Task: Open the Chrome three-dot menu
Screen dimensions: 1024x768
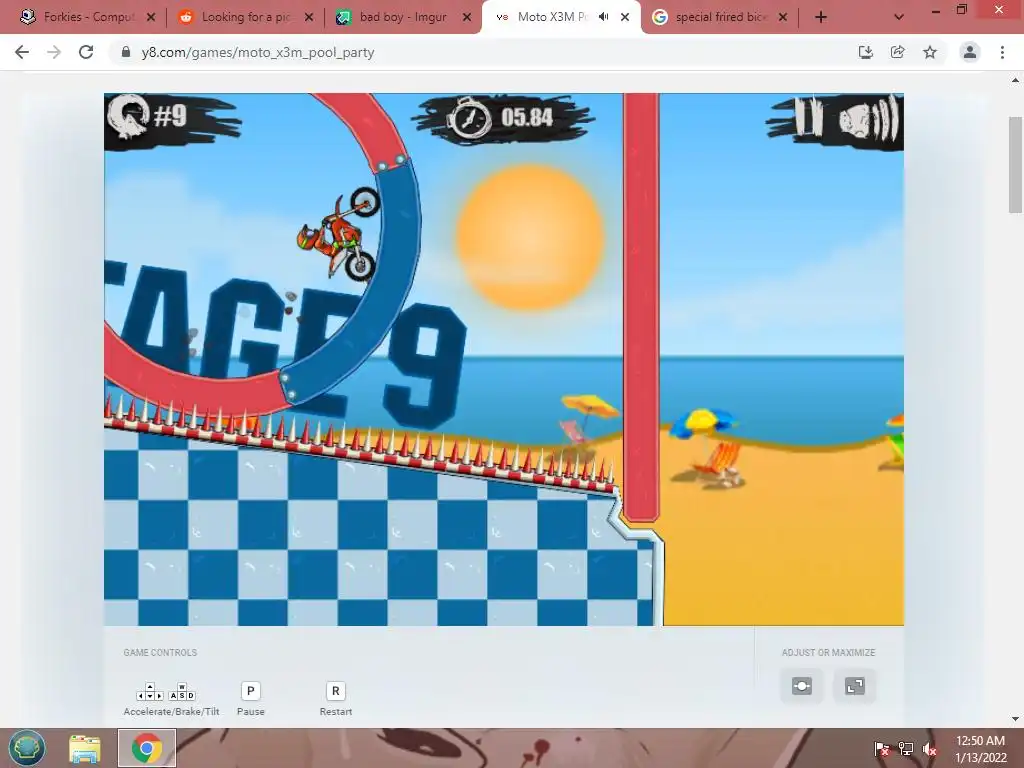Action: pos(1002,52)
